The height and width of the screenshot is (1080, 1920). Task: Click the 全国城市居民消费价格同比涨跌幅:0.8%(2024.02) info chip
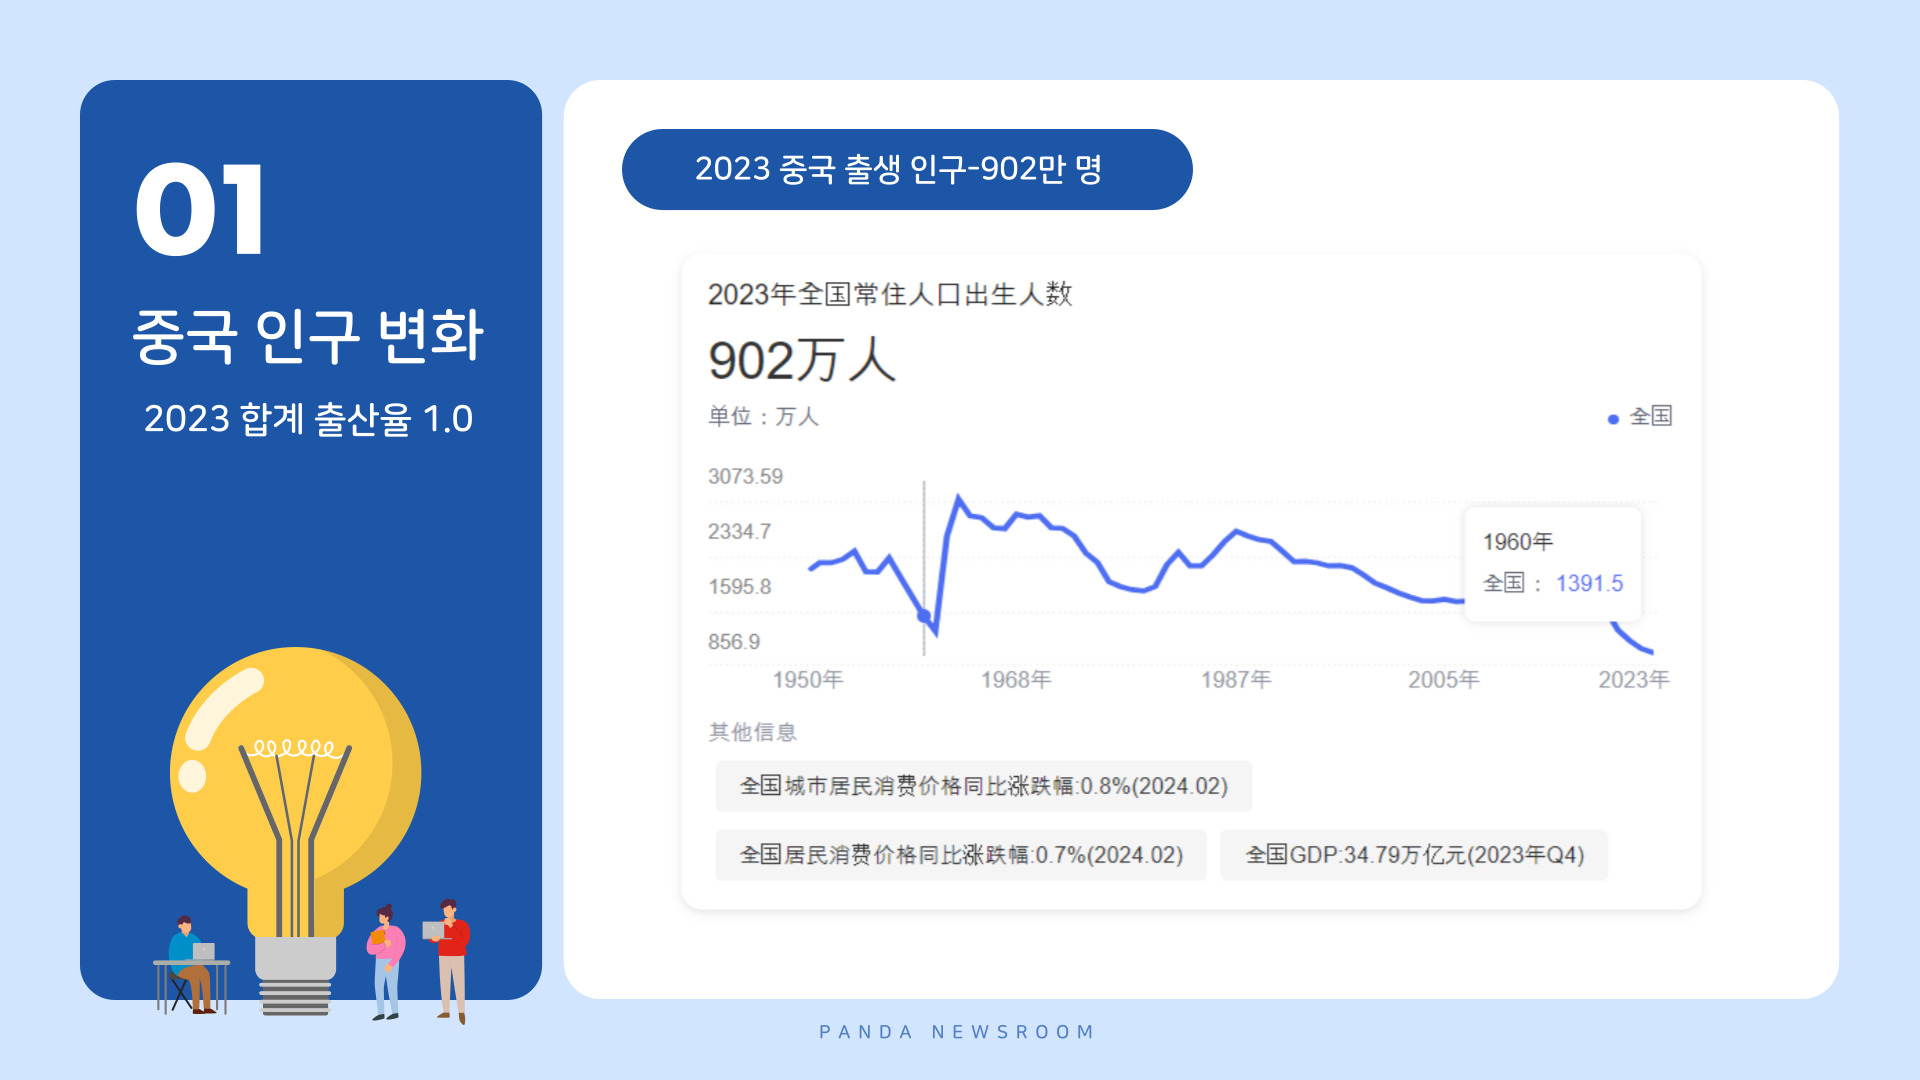tap(982, 786)
